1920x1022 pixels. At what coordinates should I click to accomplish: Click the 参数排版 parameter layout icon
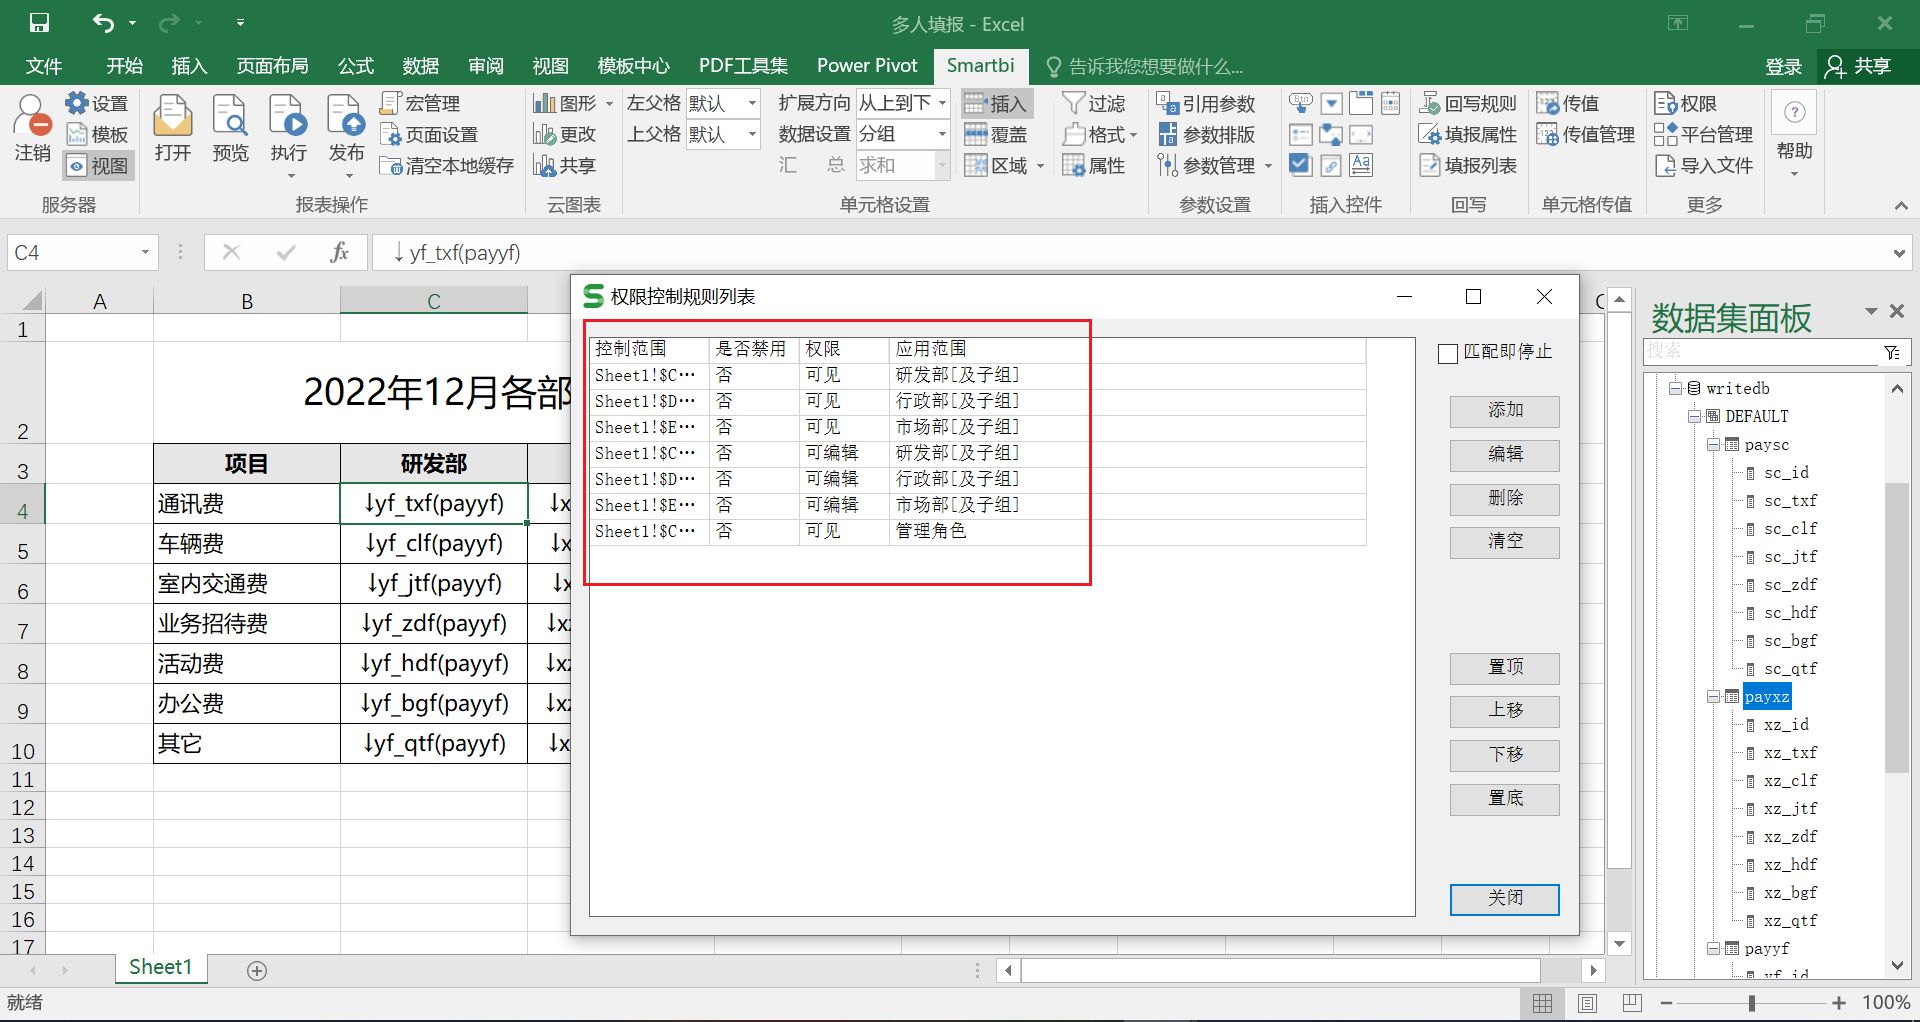pos(1206,134)
